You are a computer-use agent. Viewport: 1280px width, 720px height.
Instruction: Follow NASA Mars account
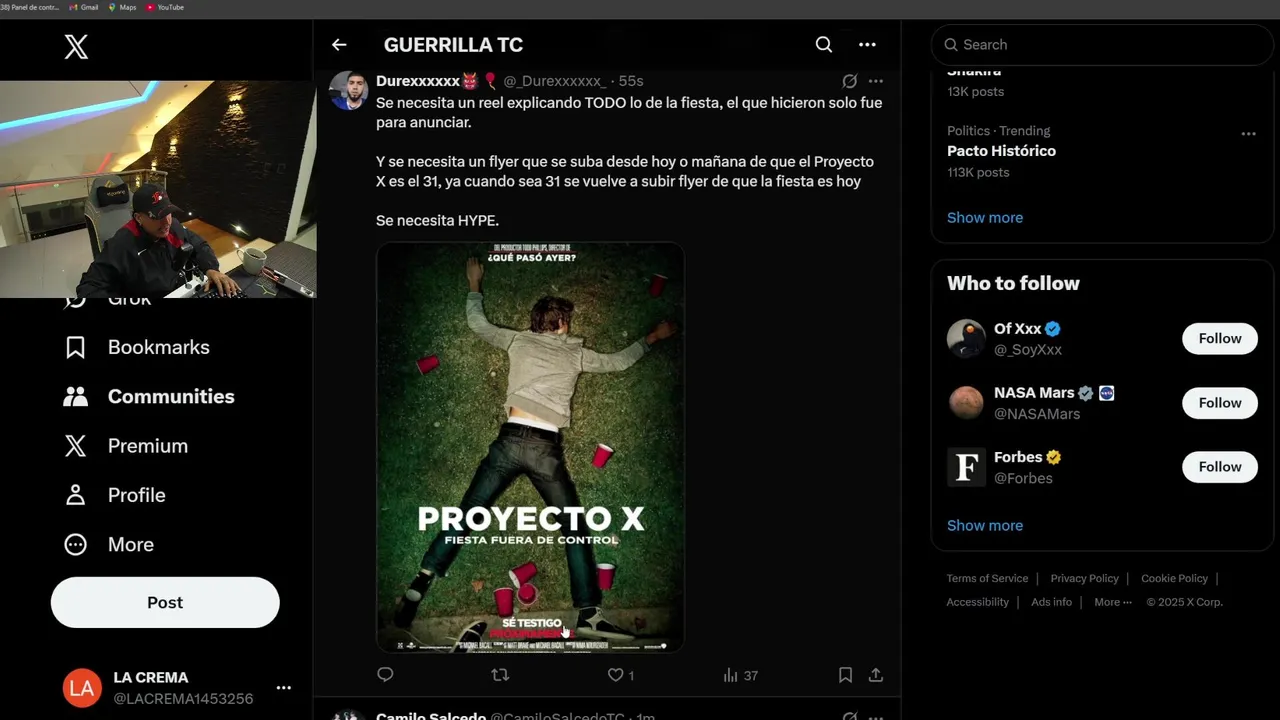1220,403
